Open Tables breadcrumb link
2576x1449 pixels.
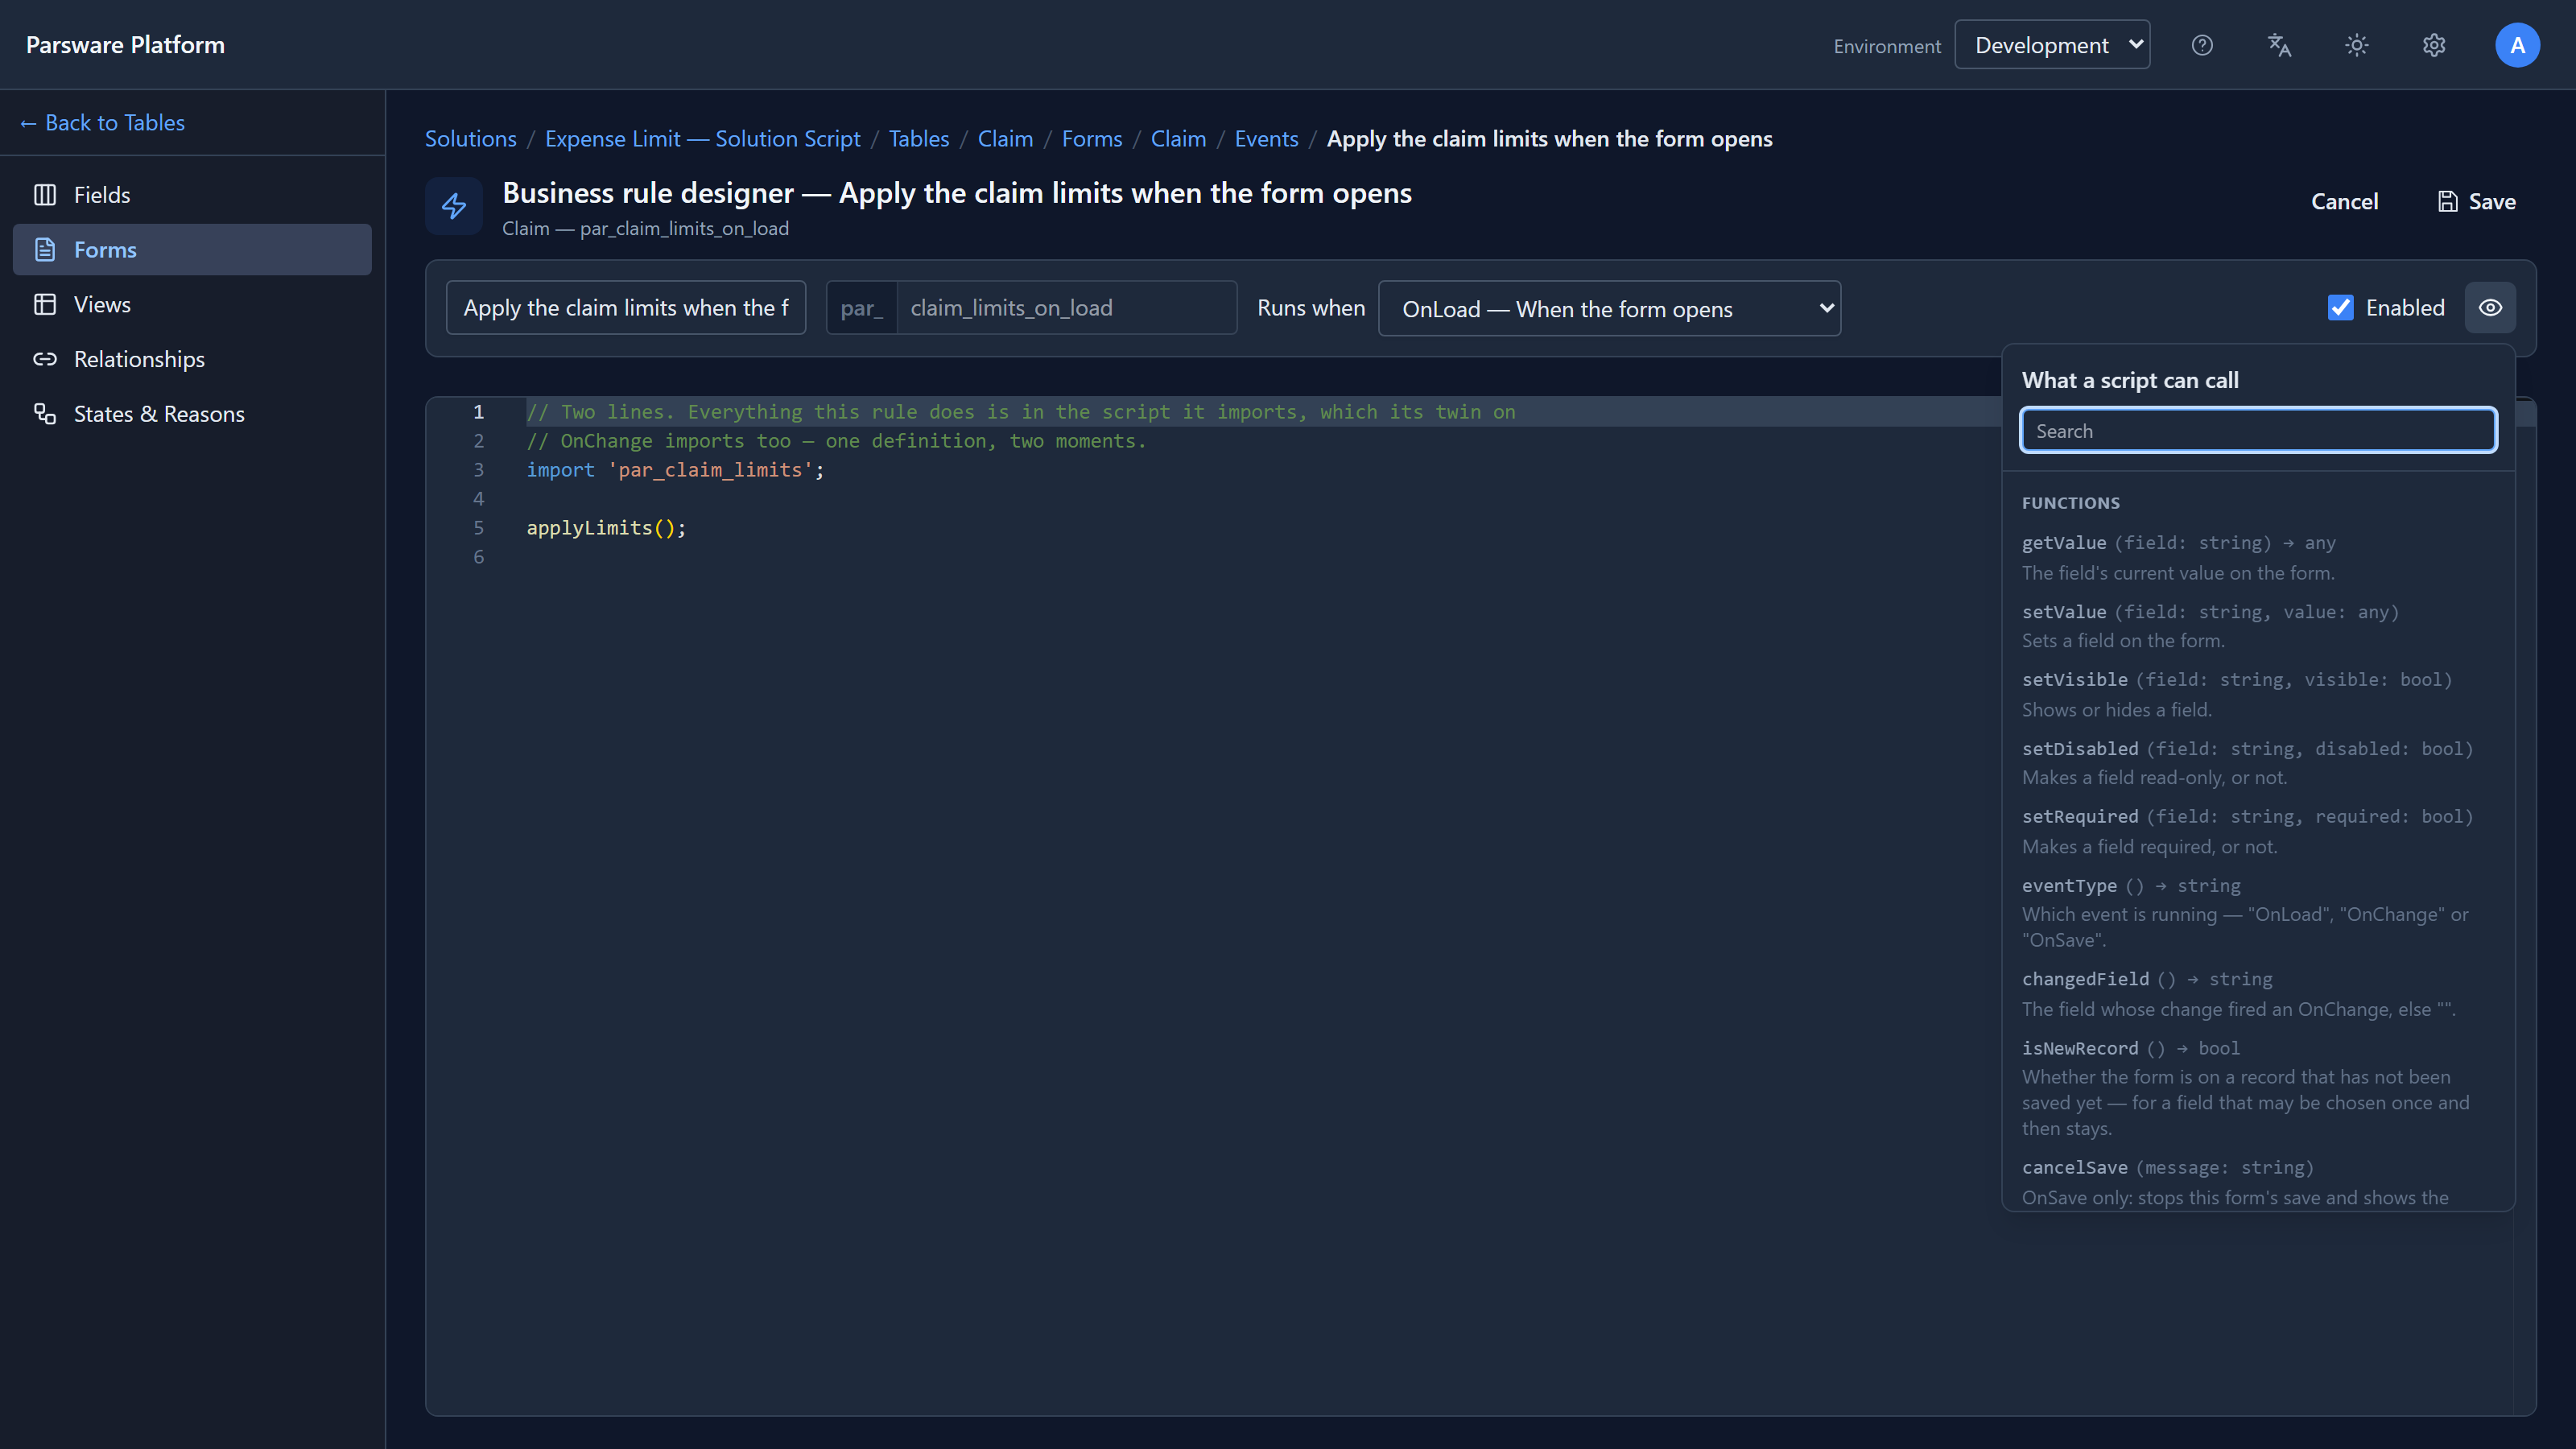click(918, 139)
